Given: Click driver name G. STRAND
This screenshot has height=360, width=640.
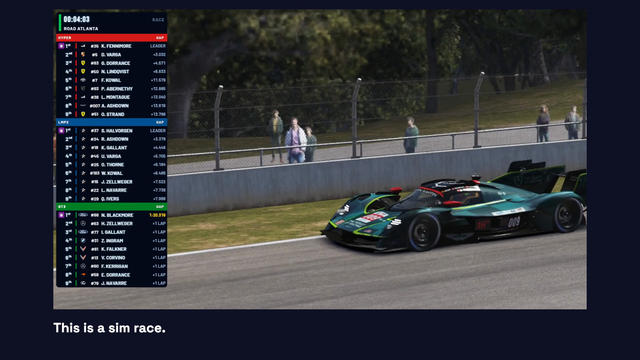Looking at the screenshot, I should tap(113, 114).
